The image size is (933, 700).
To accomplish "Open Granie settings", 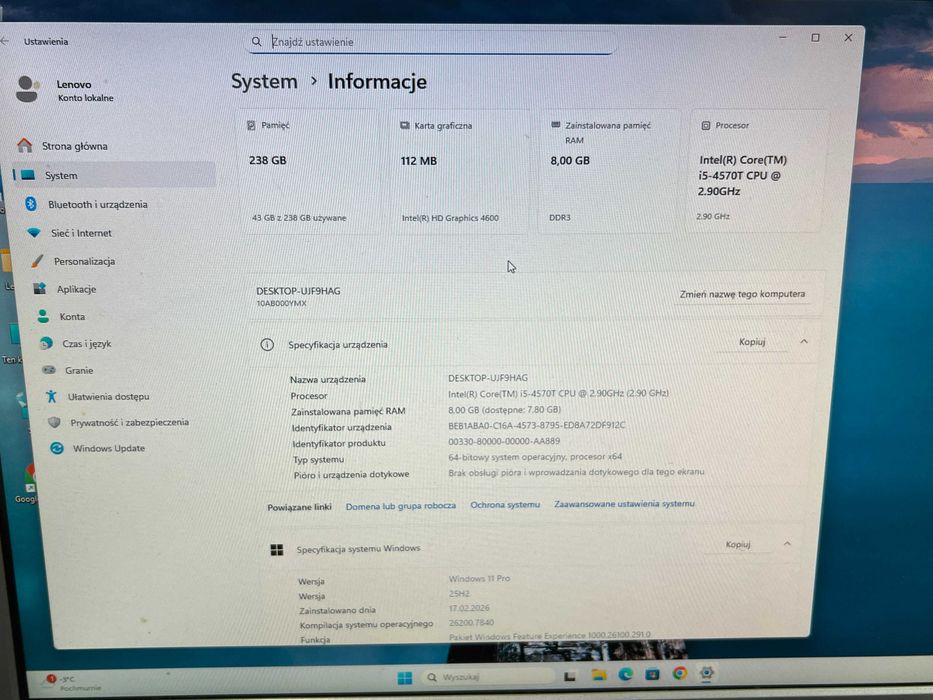I will [79, 370].
